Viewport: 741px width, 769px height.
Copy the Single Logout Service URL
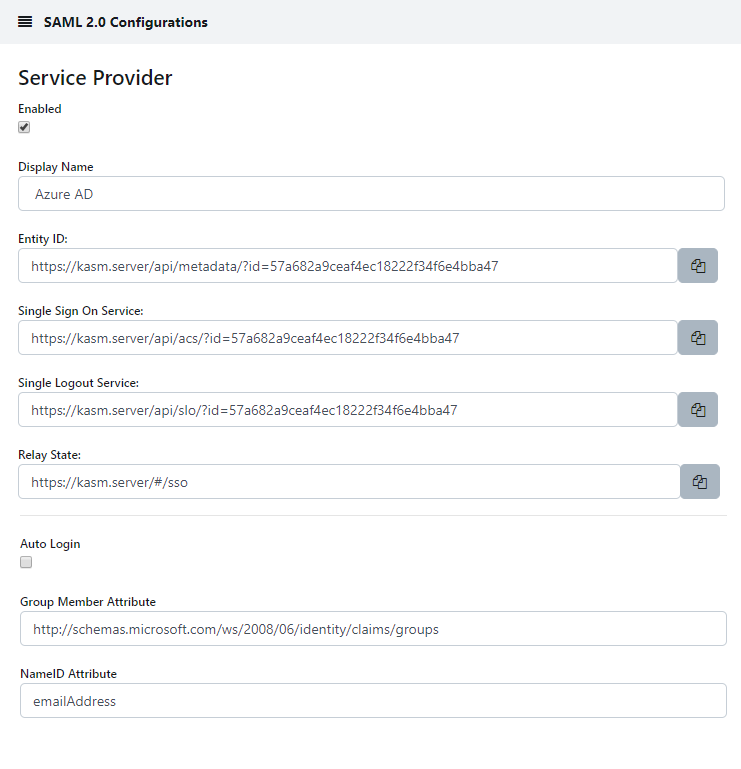tap(698, 410)
